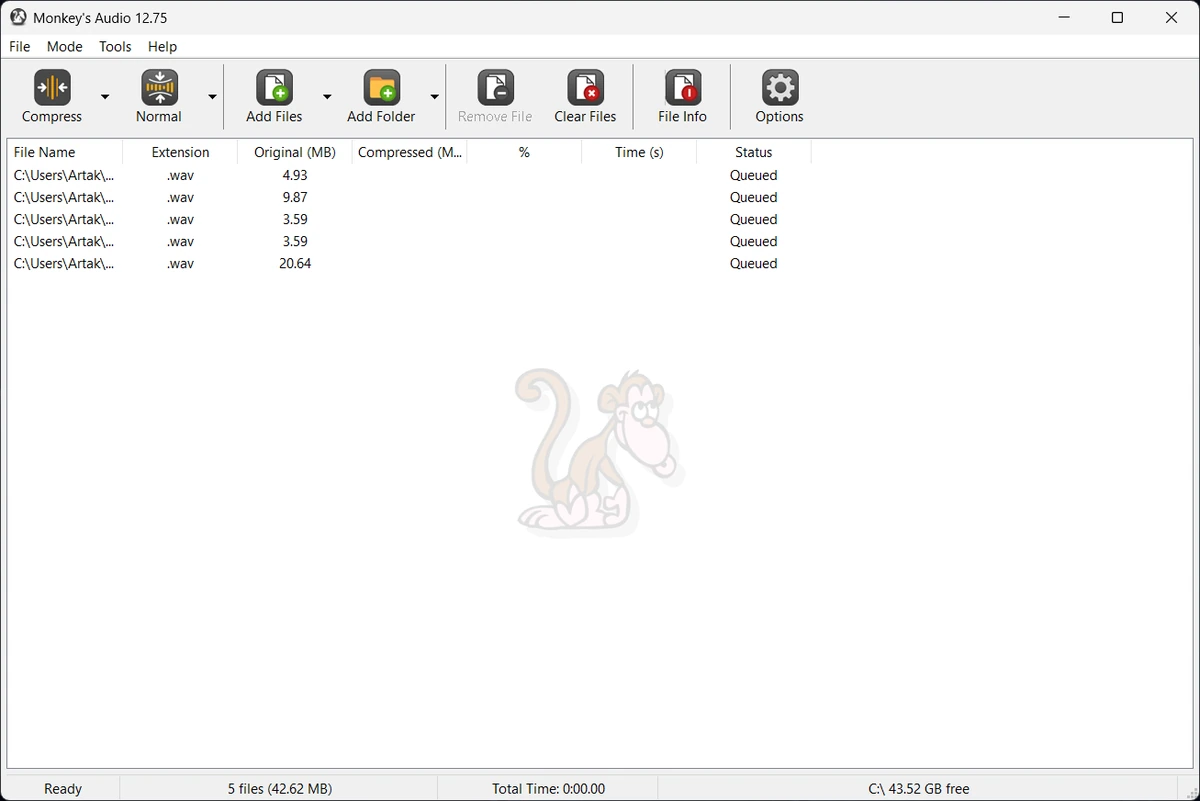Click Queued status in the 20.64 row
The height and width of the screenshot is (801, 1200).
754,263
